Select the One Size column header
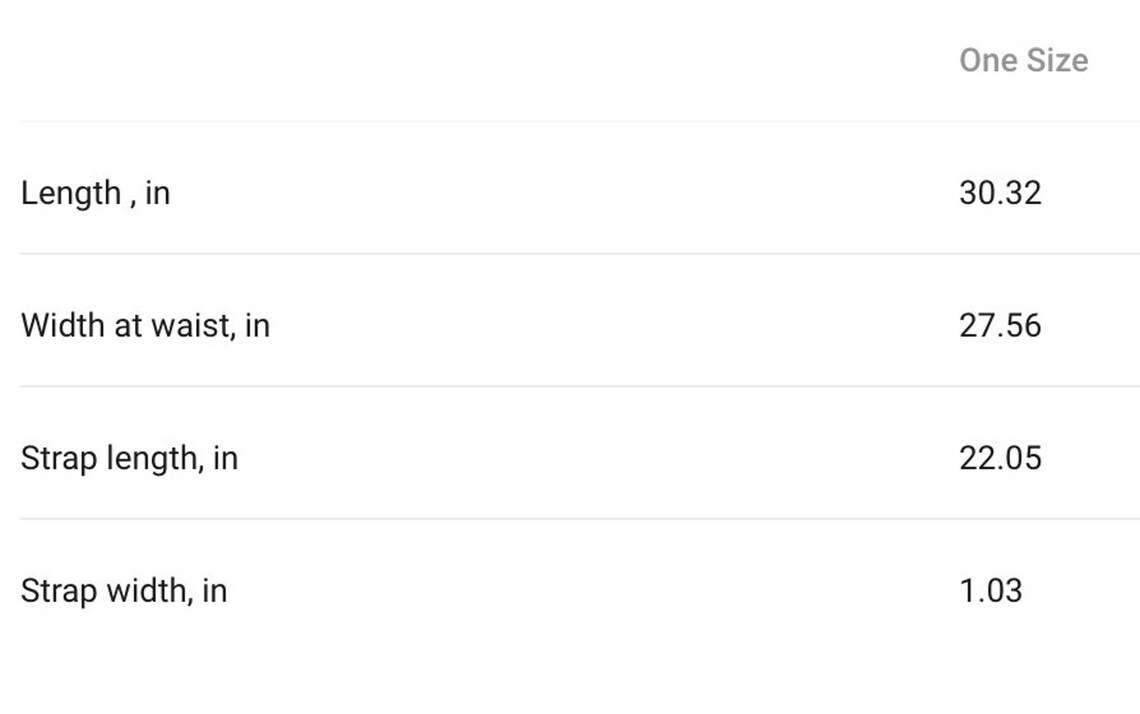The image size is (1140, 714). 1024,60
